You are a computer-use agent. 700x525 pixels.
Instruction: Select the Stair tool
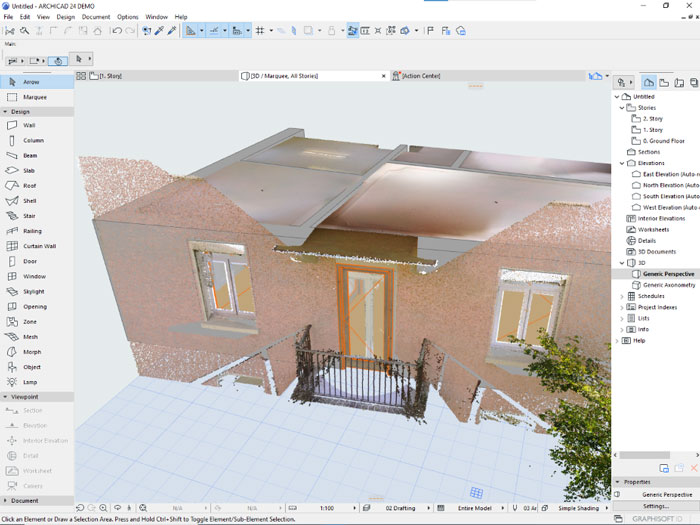pyautogui.click(x=37, y=216)
